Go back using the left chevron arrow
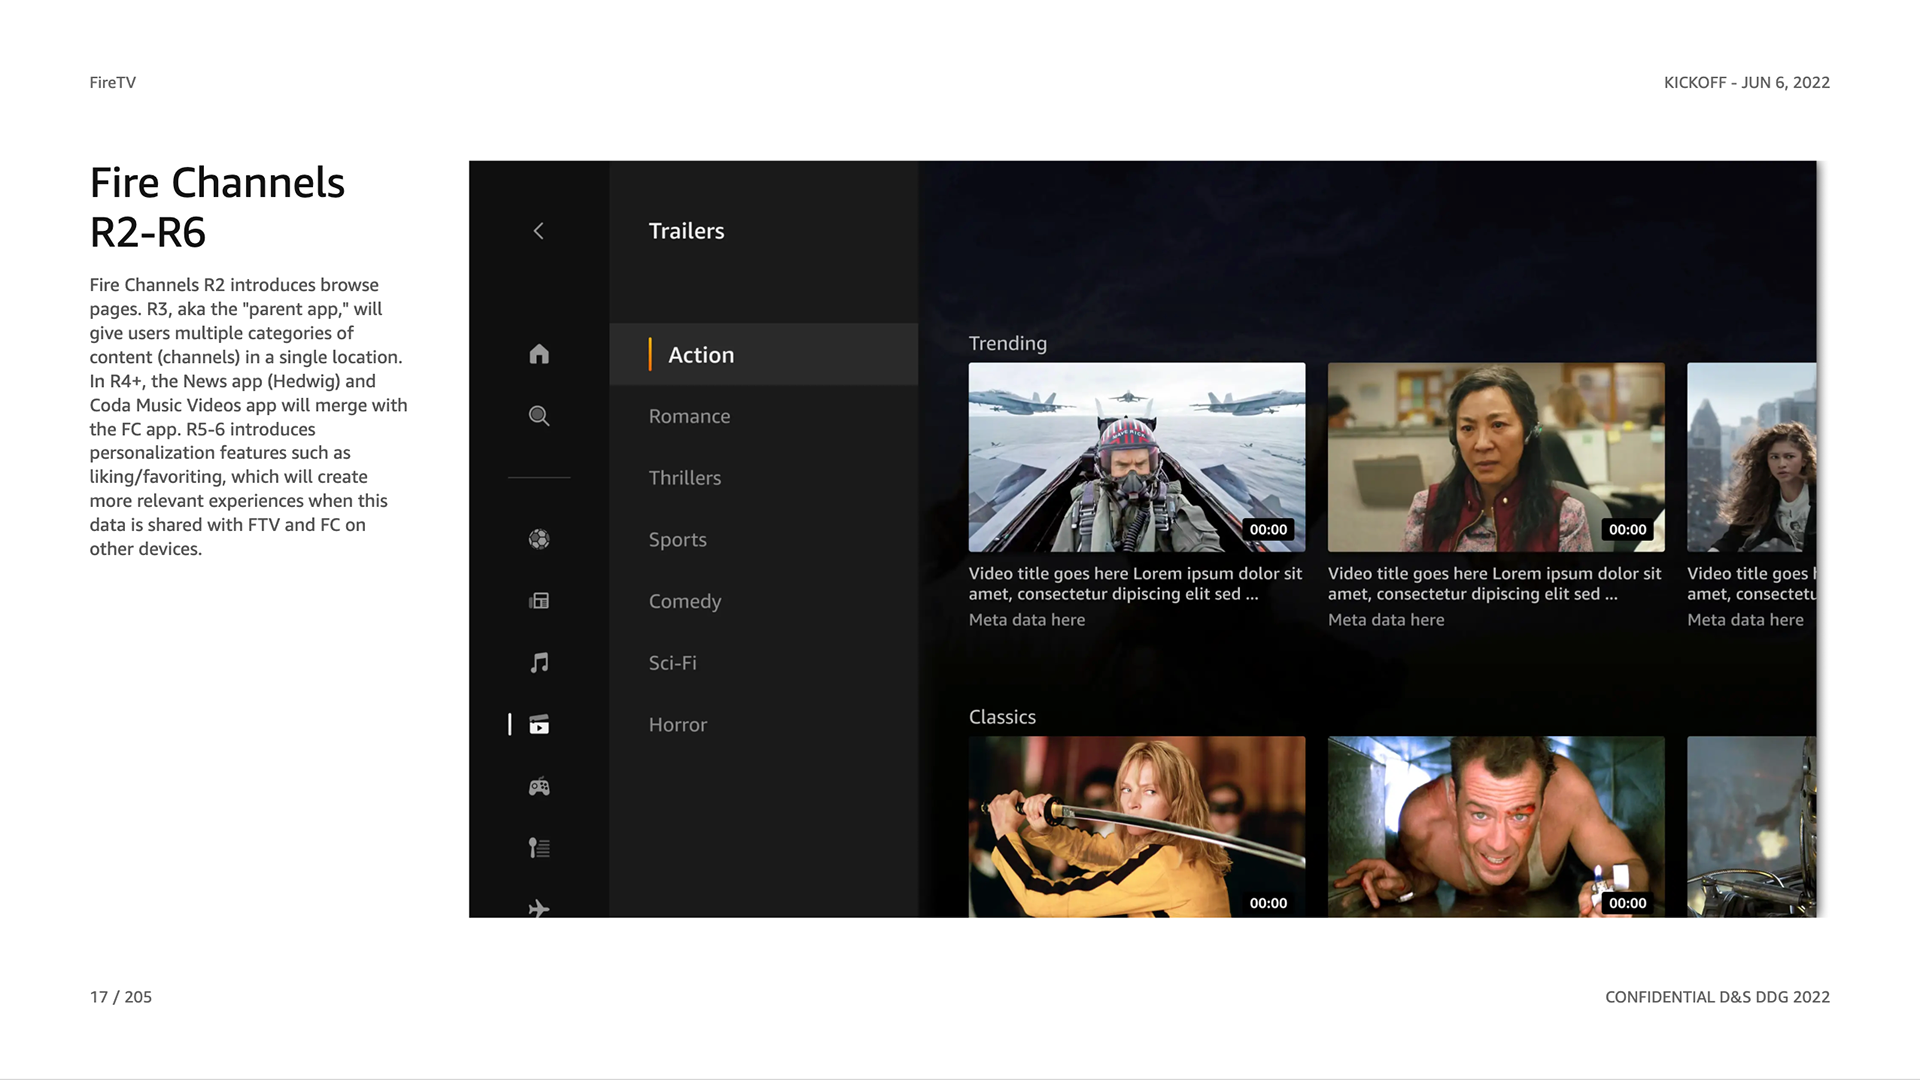This screenshot has width=1920, height=1080. (538, 231)
